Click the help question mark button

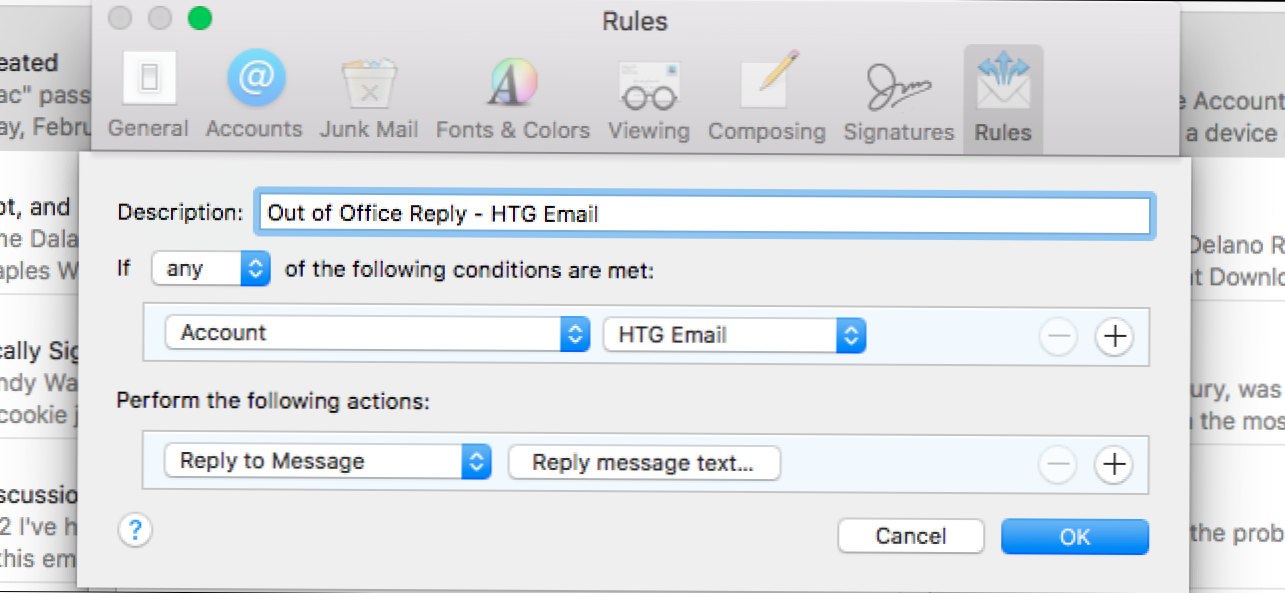point(135,530)
